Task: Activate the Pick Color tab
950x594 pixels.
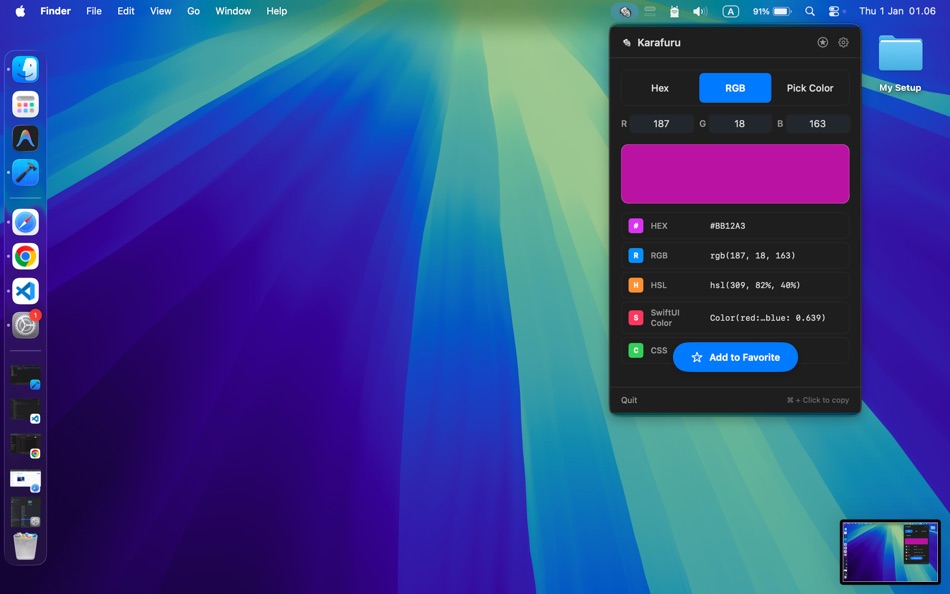Action: click(810, 88)
